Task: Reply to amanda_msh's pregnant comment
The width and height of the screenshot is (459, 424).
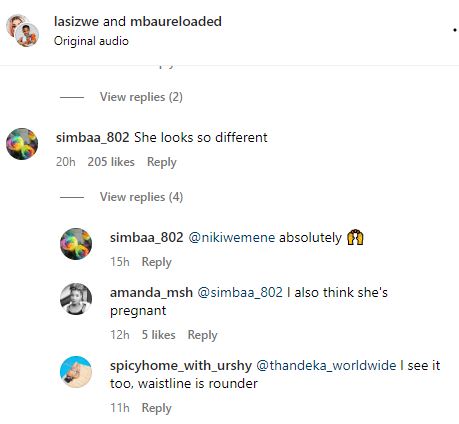Action: click(202, 335)
